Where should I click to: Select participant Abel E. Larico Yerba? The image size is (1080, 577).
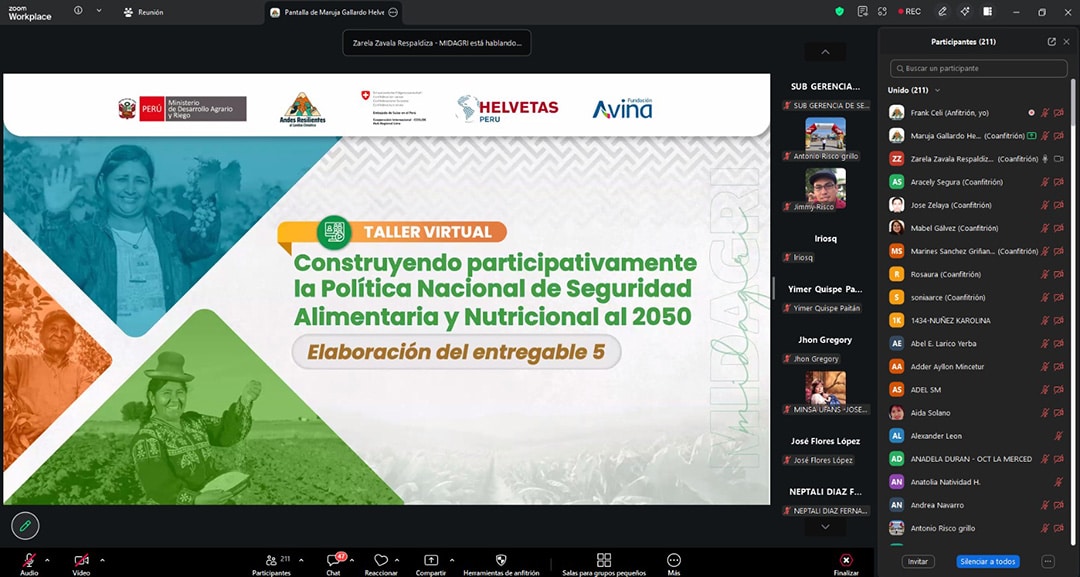pos(977,344)
